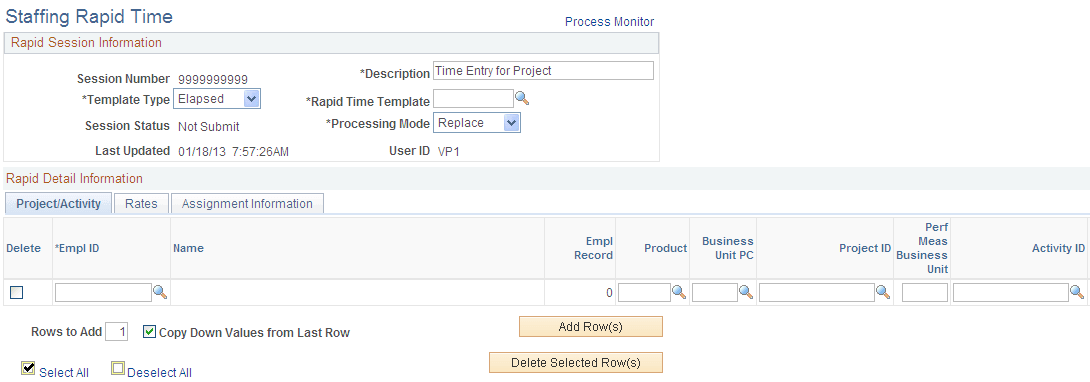Open Product lookup magnifier

[x=679, y=292]
